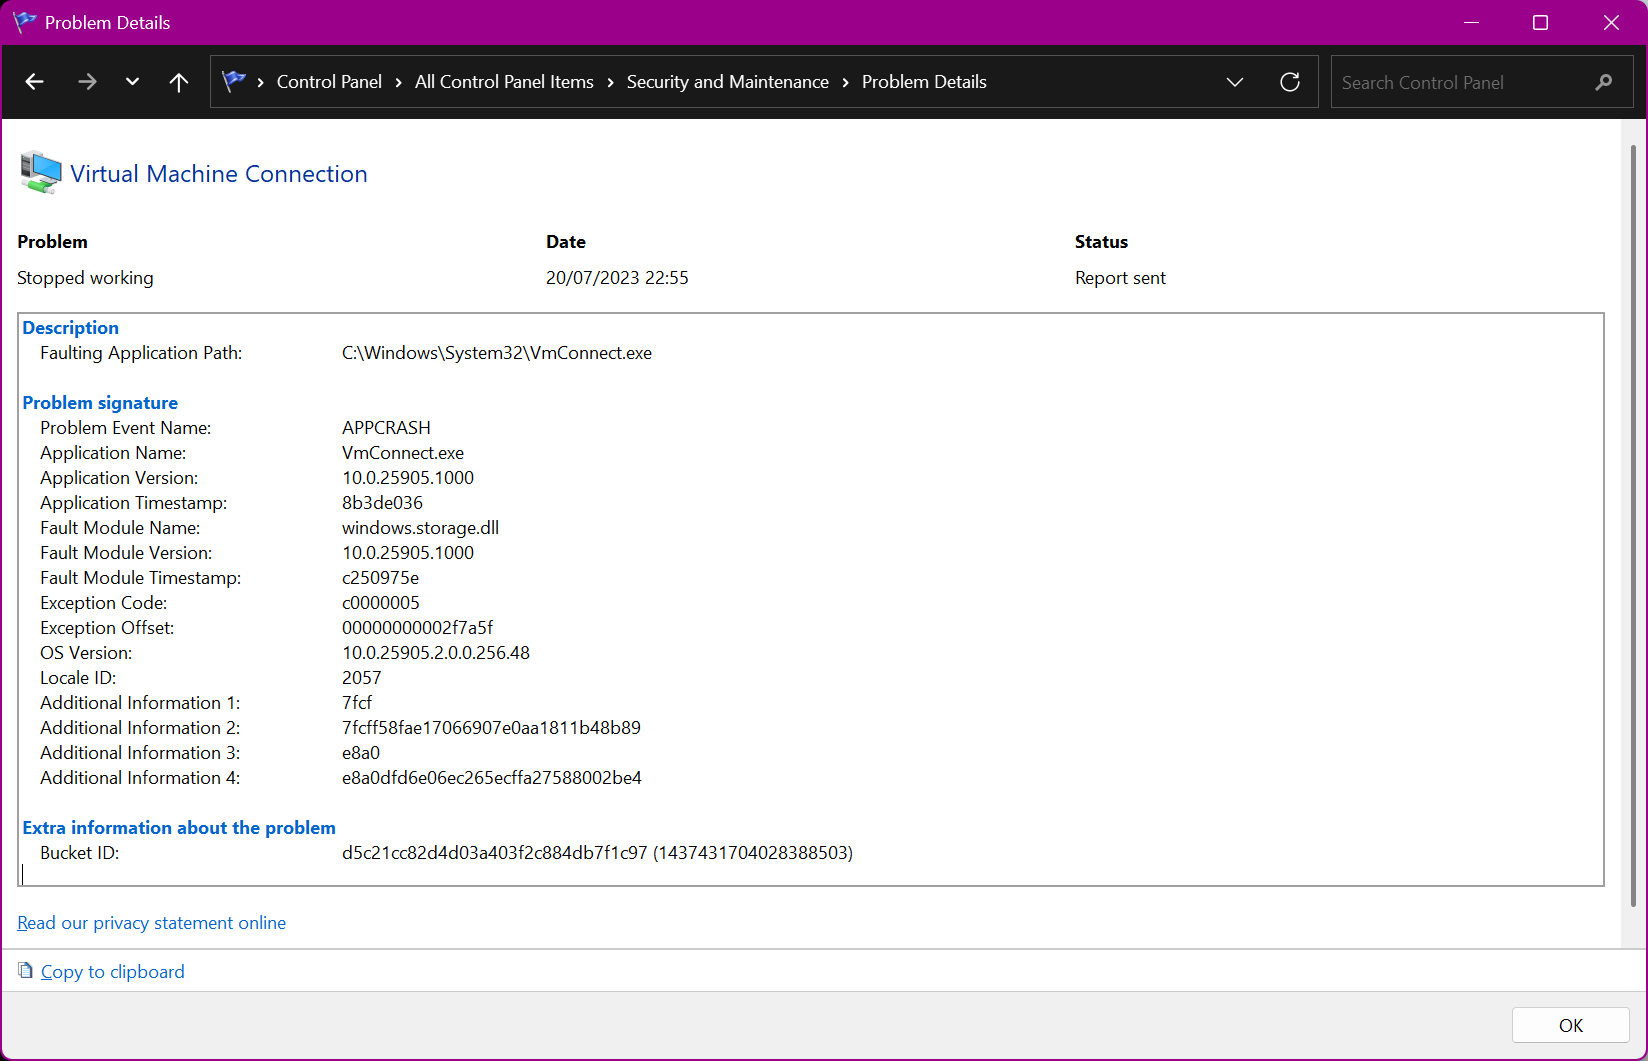Expand the chevron after Security and Maintenance
1648x1061 pixels.
tap(846, 82)
